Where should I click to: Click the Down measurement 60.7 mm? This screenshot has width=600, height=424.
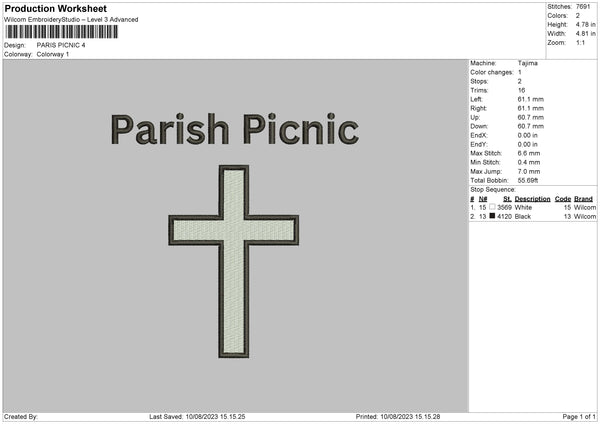pos(531,126)
